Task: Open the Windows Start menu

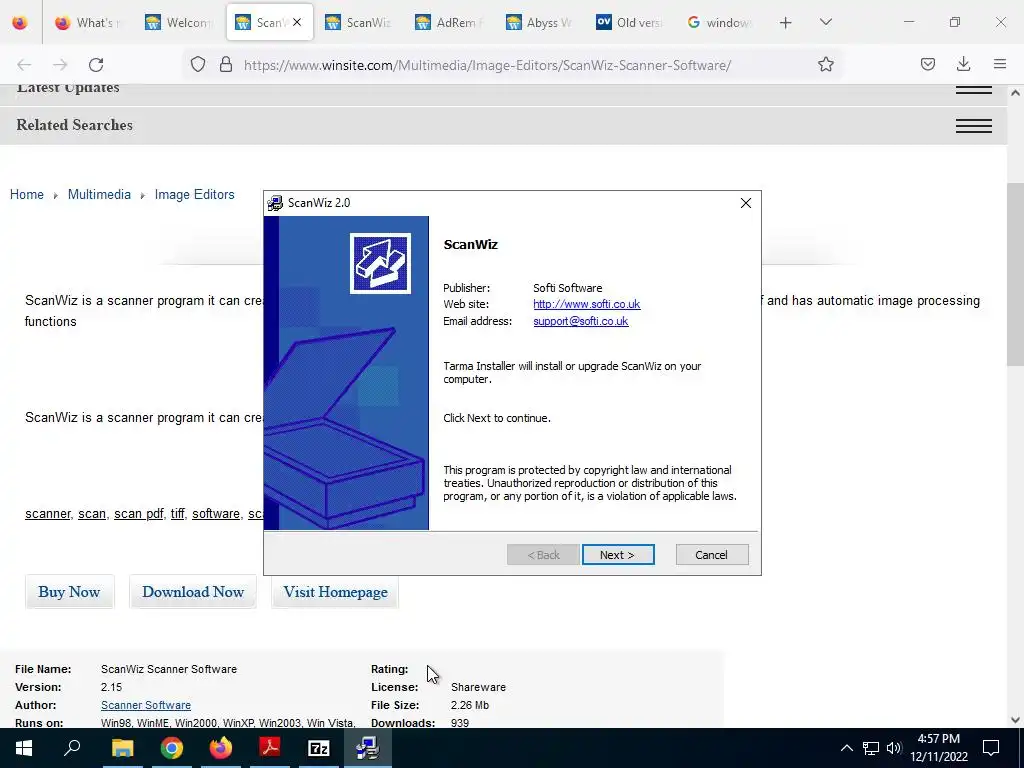Action: (24, 748)
